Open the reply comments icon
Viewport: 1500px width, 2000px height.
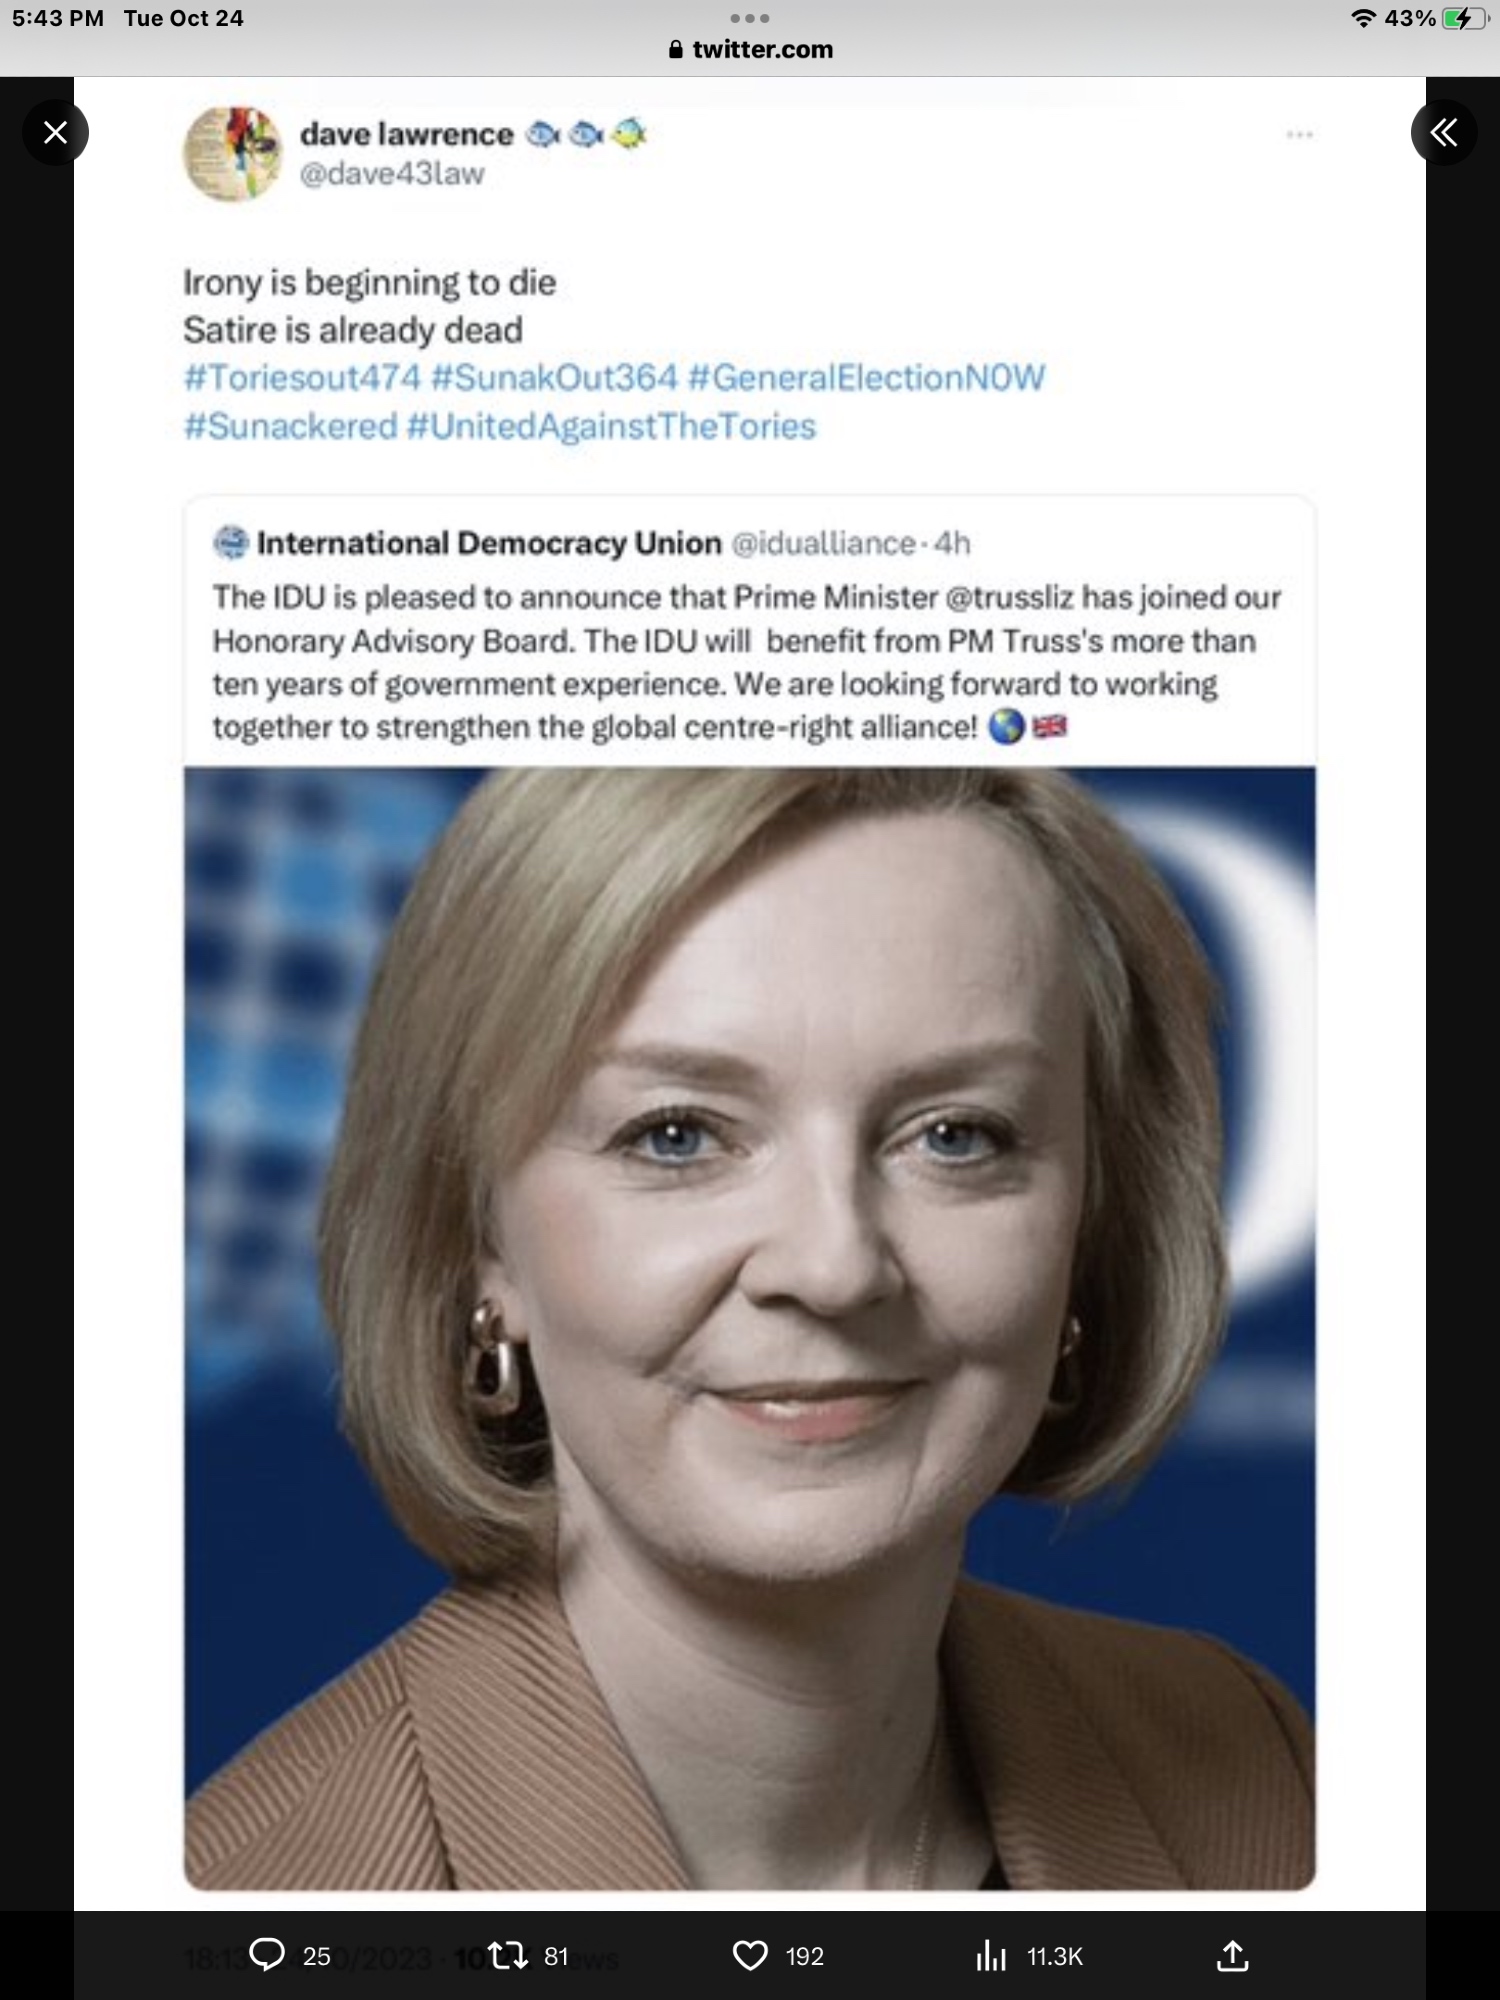pyautogui.click(x=267, y=1955)
